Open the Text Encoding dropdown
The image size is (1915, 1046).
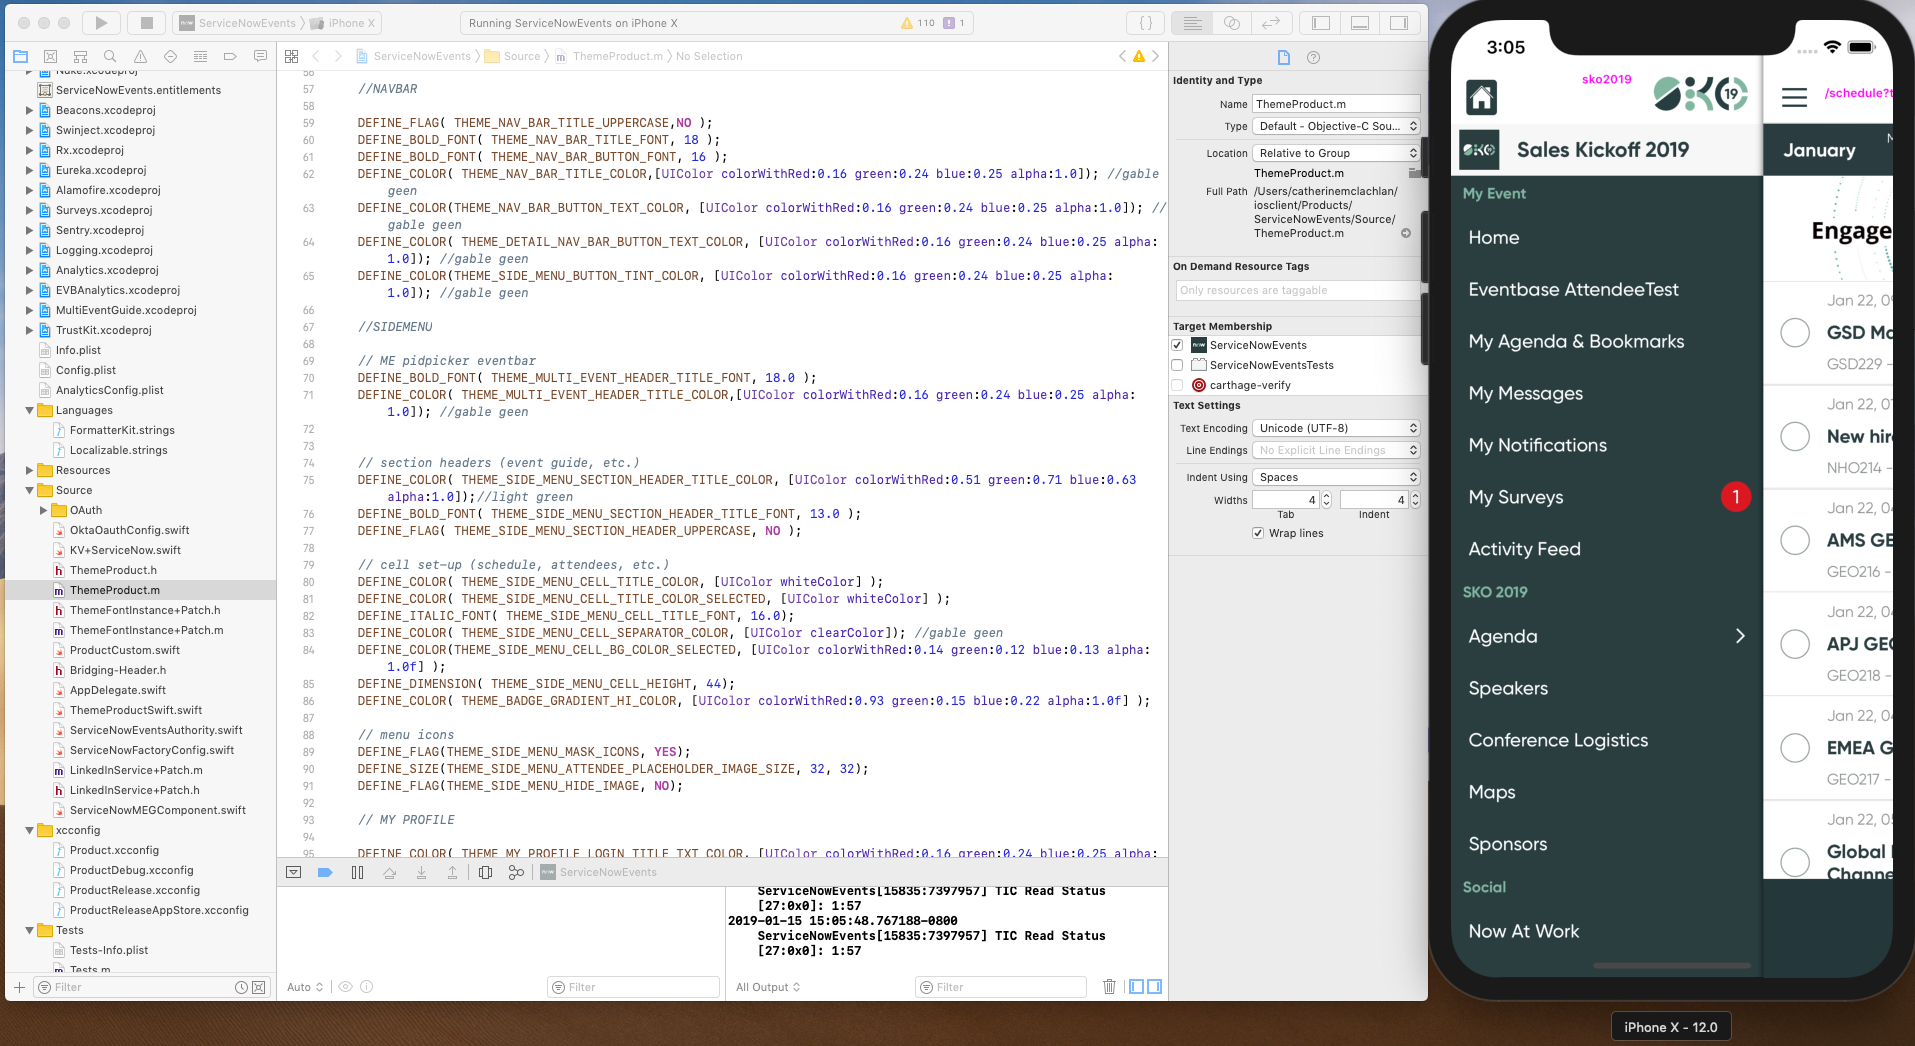1336,428
